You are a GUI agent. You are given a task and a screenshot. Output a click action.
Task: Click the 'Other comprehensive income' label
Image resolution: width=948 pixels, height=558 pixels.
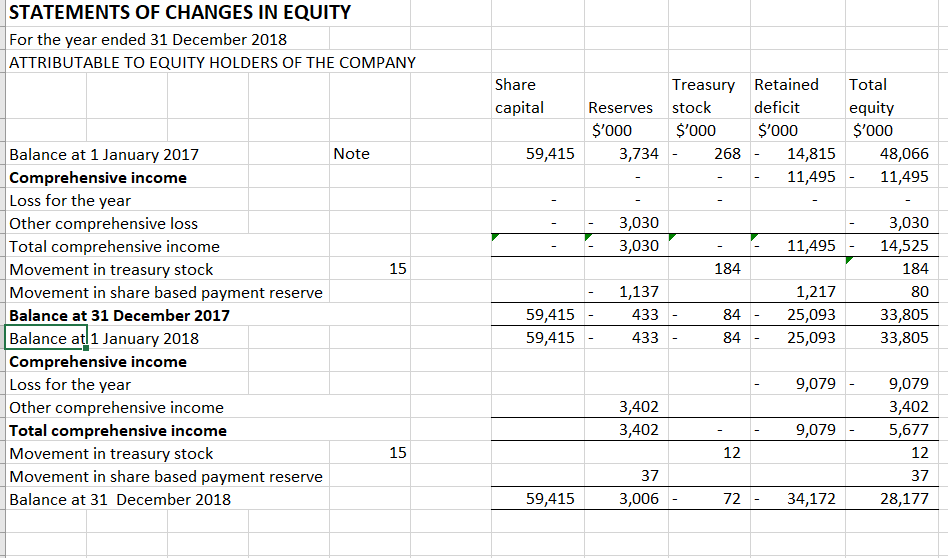(116, 407)
